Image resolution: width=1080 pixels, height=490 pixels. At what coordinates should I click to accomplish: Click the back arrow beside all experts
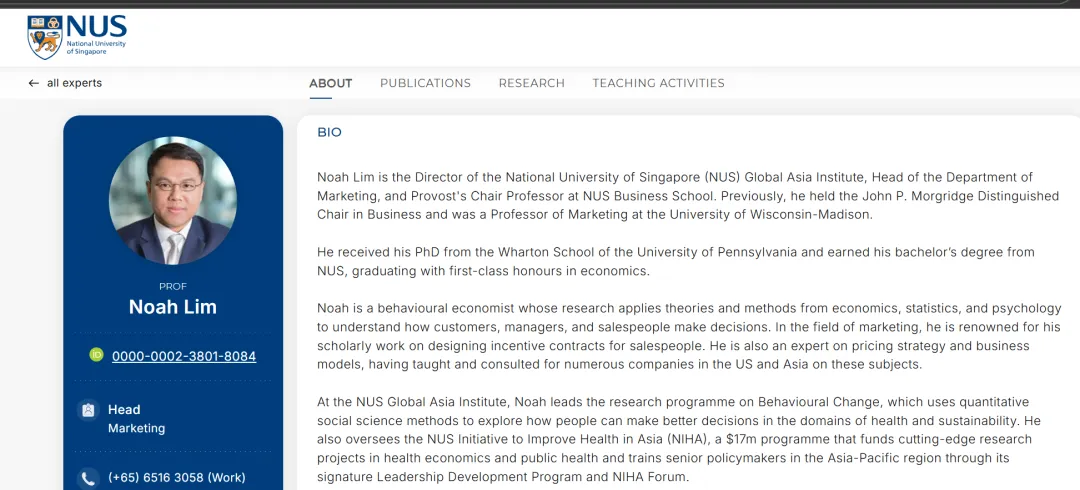(33, 83)
